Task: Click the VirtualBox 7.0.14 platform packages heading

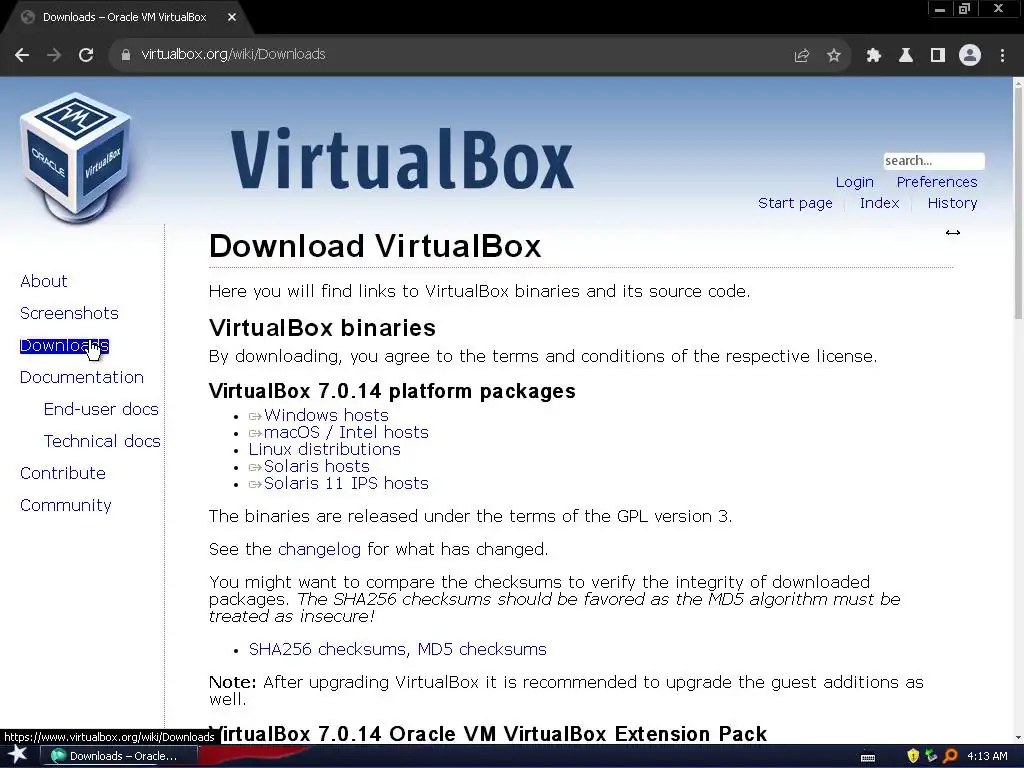Action: pyautogui.click(x=392, y=391)
